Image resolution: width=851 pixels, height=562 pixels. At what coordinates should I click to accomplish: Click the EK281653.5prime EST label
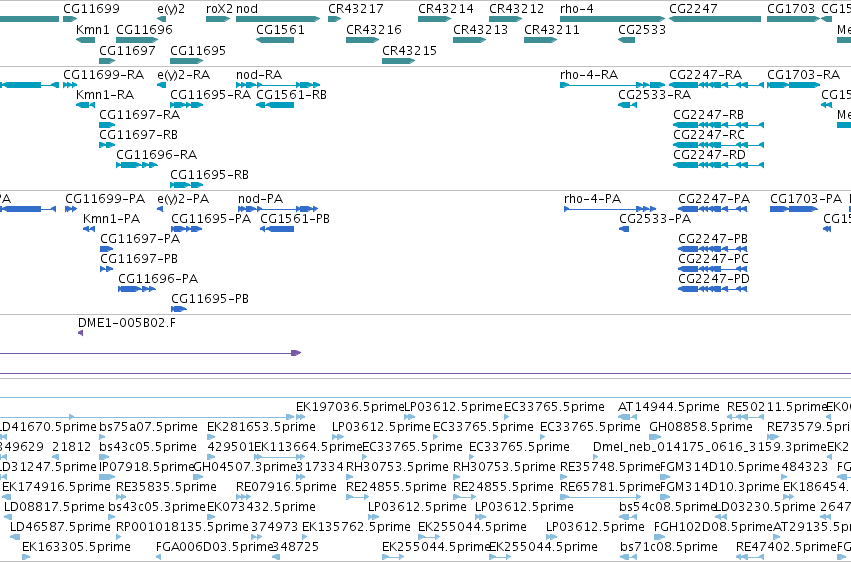261,427
